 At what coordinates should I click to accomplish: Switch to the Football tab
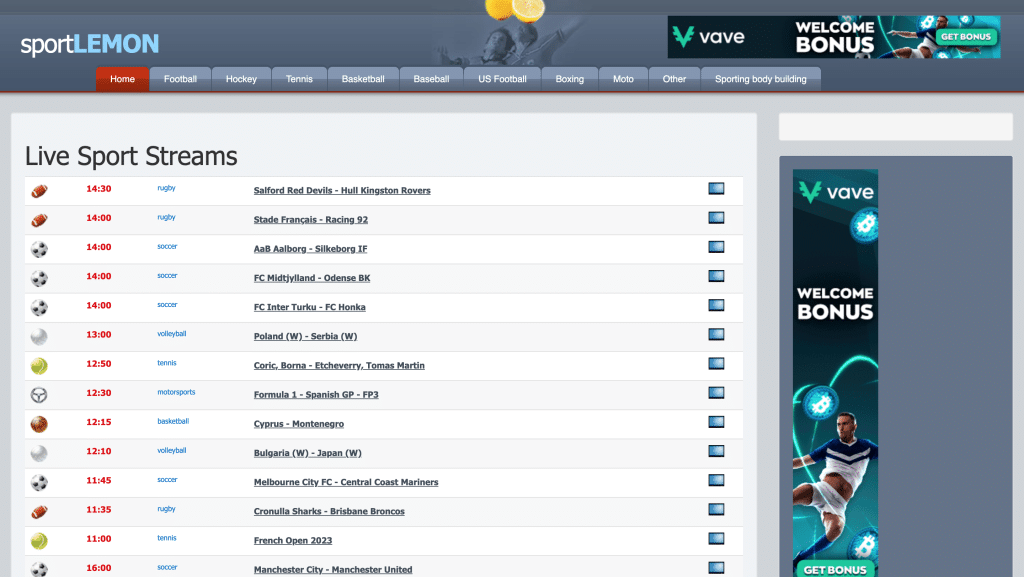pyautogui.click(x=180, y=79)
